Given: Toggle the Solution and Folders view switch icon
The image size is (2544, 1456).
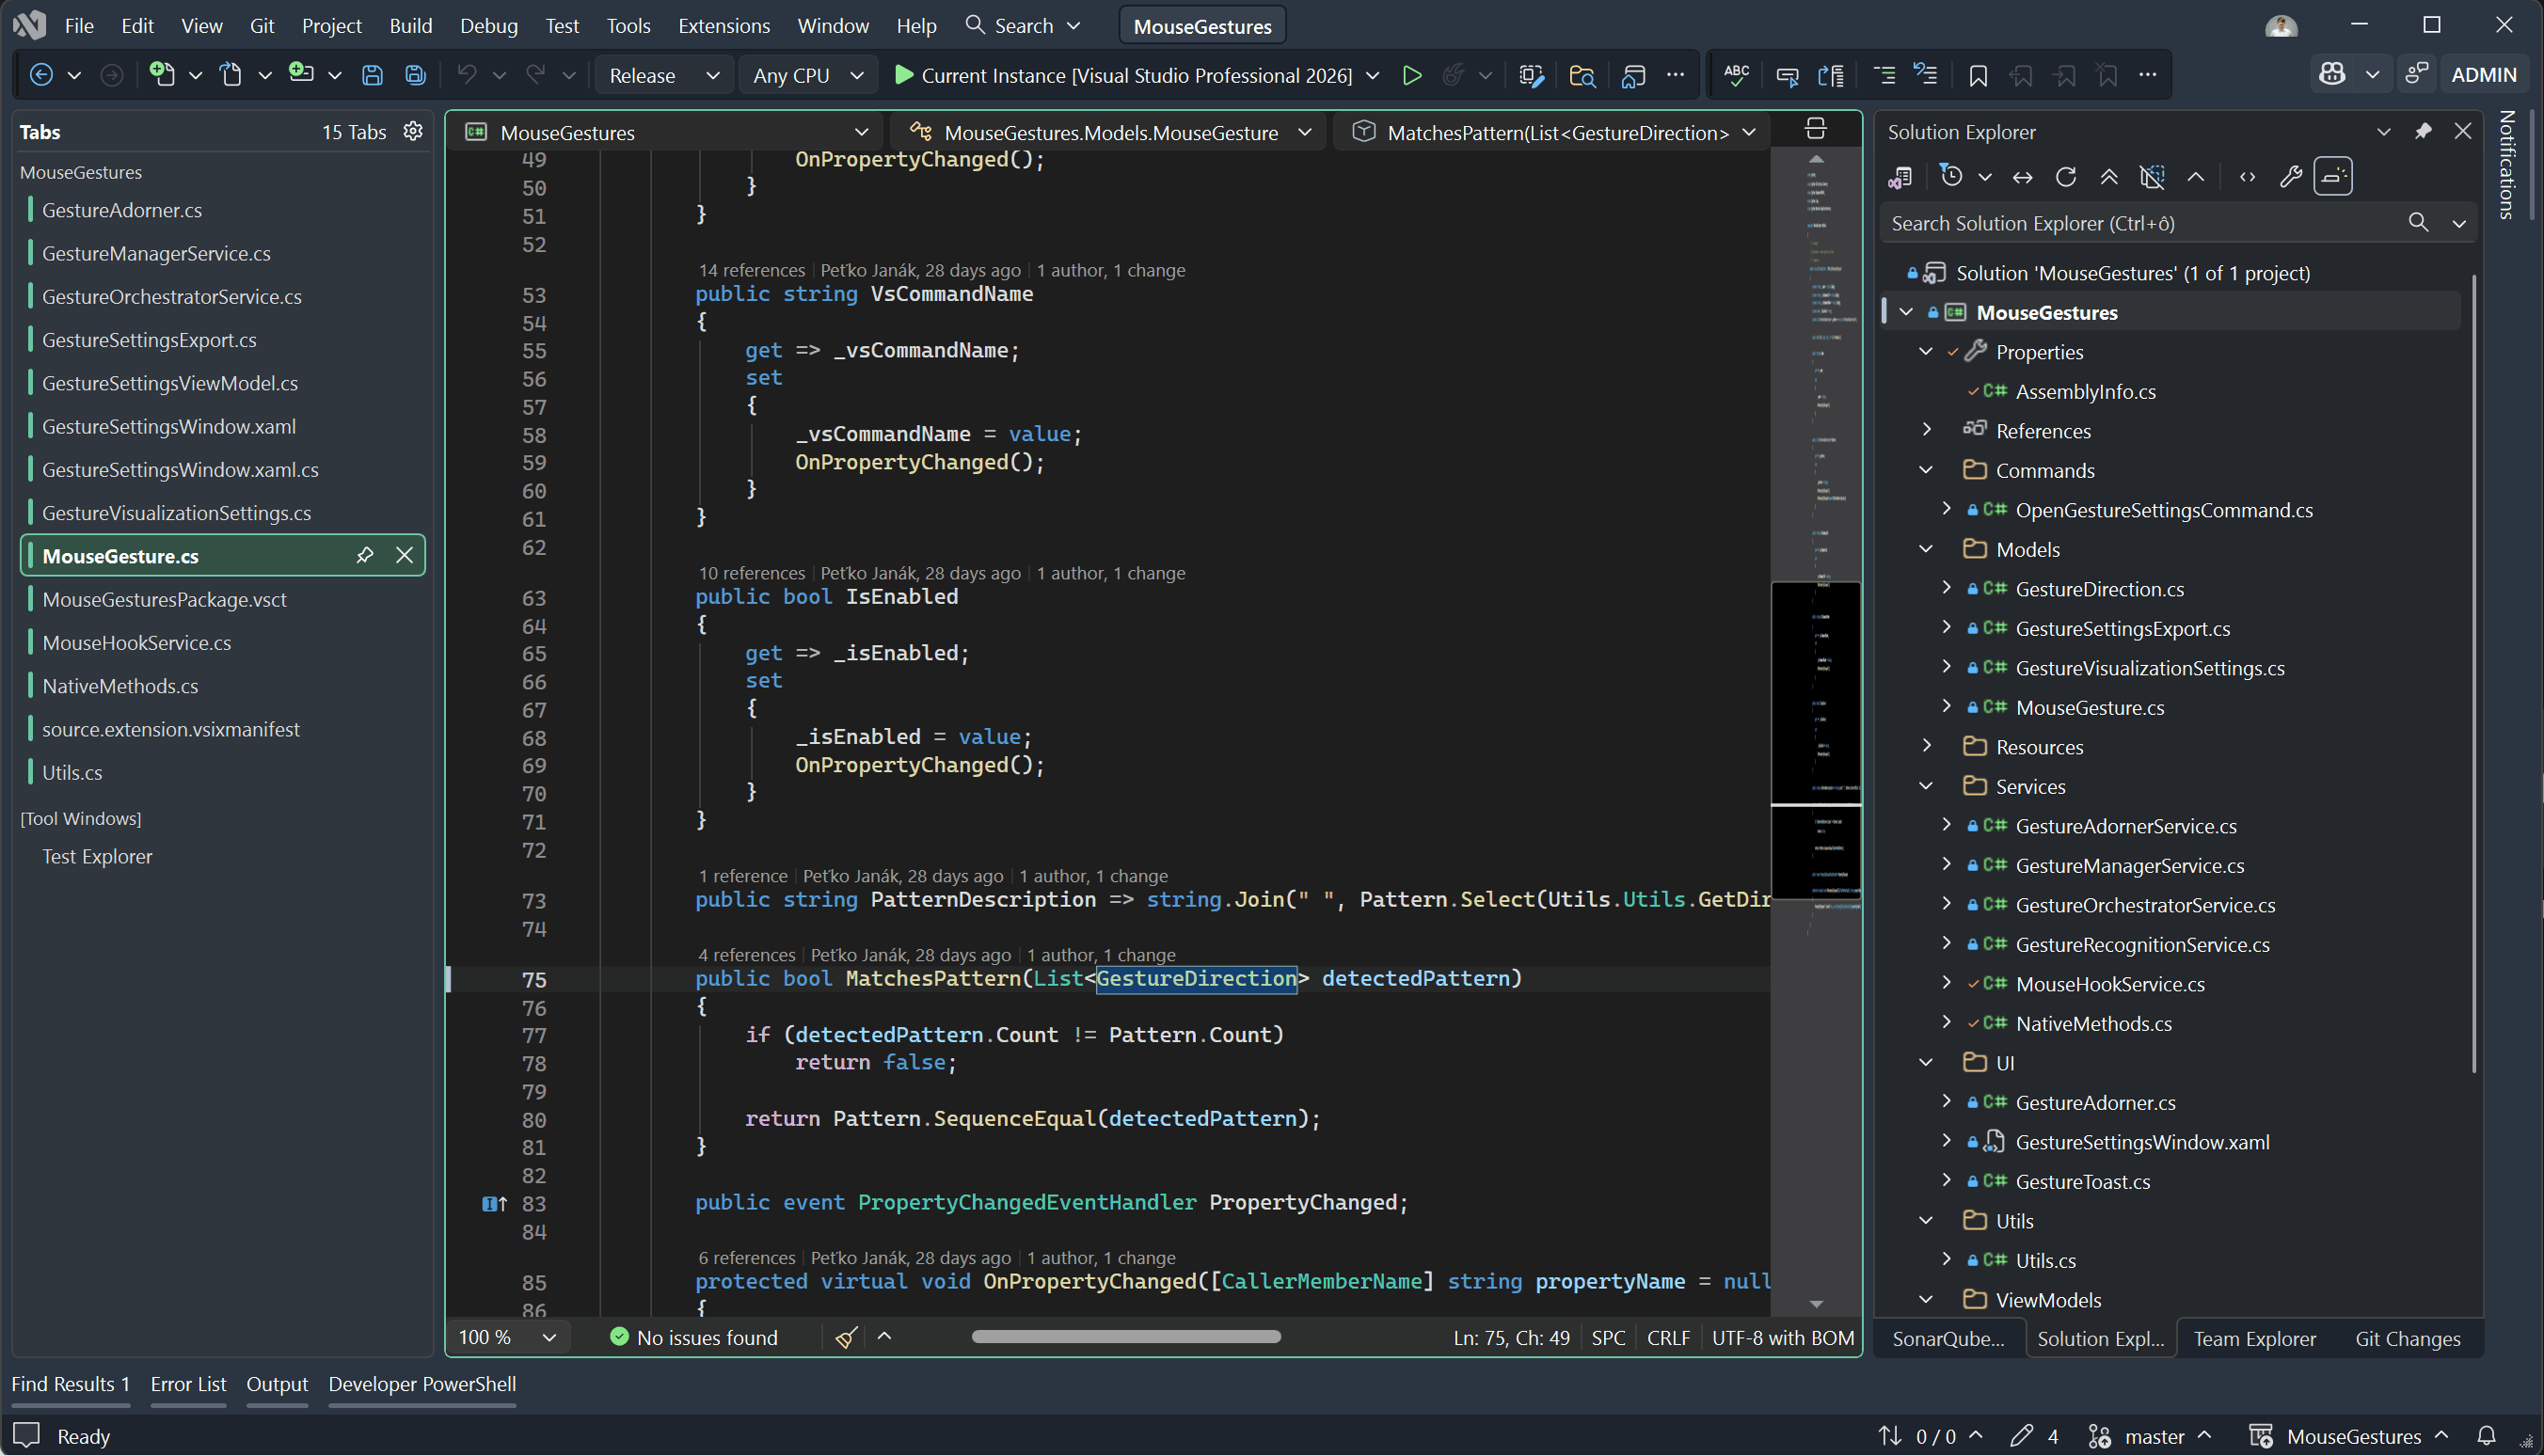Looking at the screenshot, I should [1900, 177].
